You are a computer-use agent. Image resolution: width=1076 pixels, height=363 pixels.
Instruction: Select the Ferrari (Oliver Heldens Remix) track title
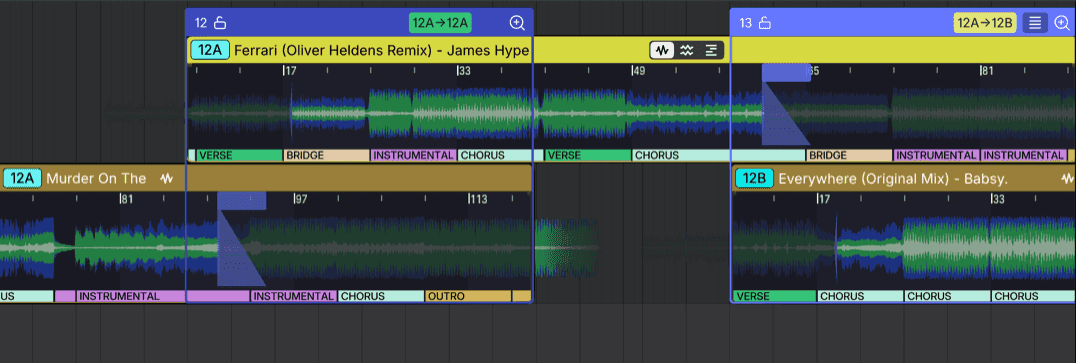tap(382, 50)
